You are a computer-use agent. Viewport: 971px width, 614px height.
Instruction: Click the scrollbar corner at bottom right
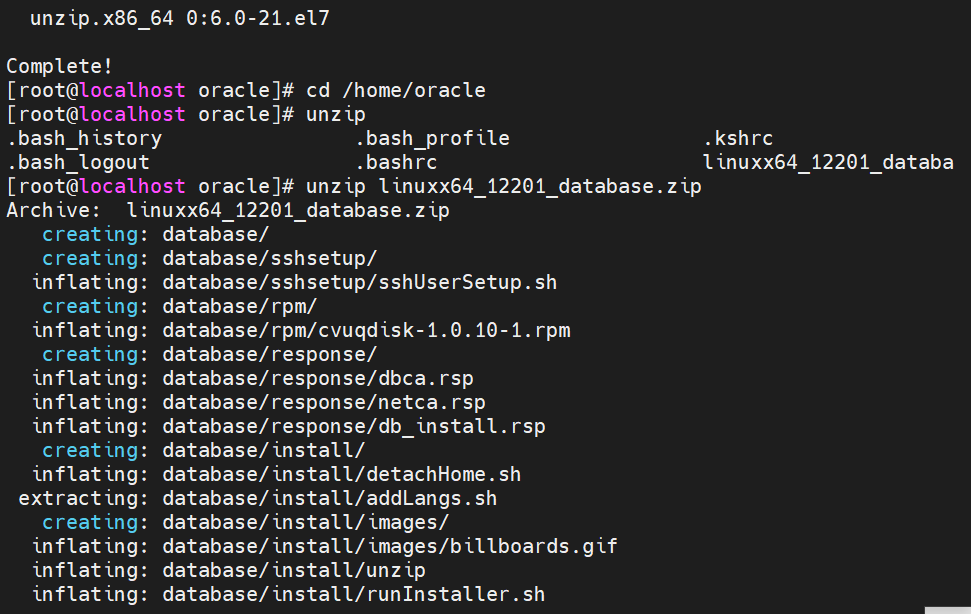coord(948,610)
